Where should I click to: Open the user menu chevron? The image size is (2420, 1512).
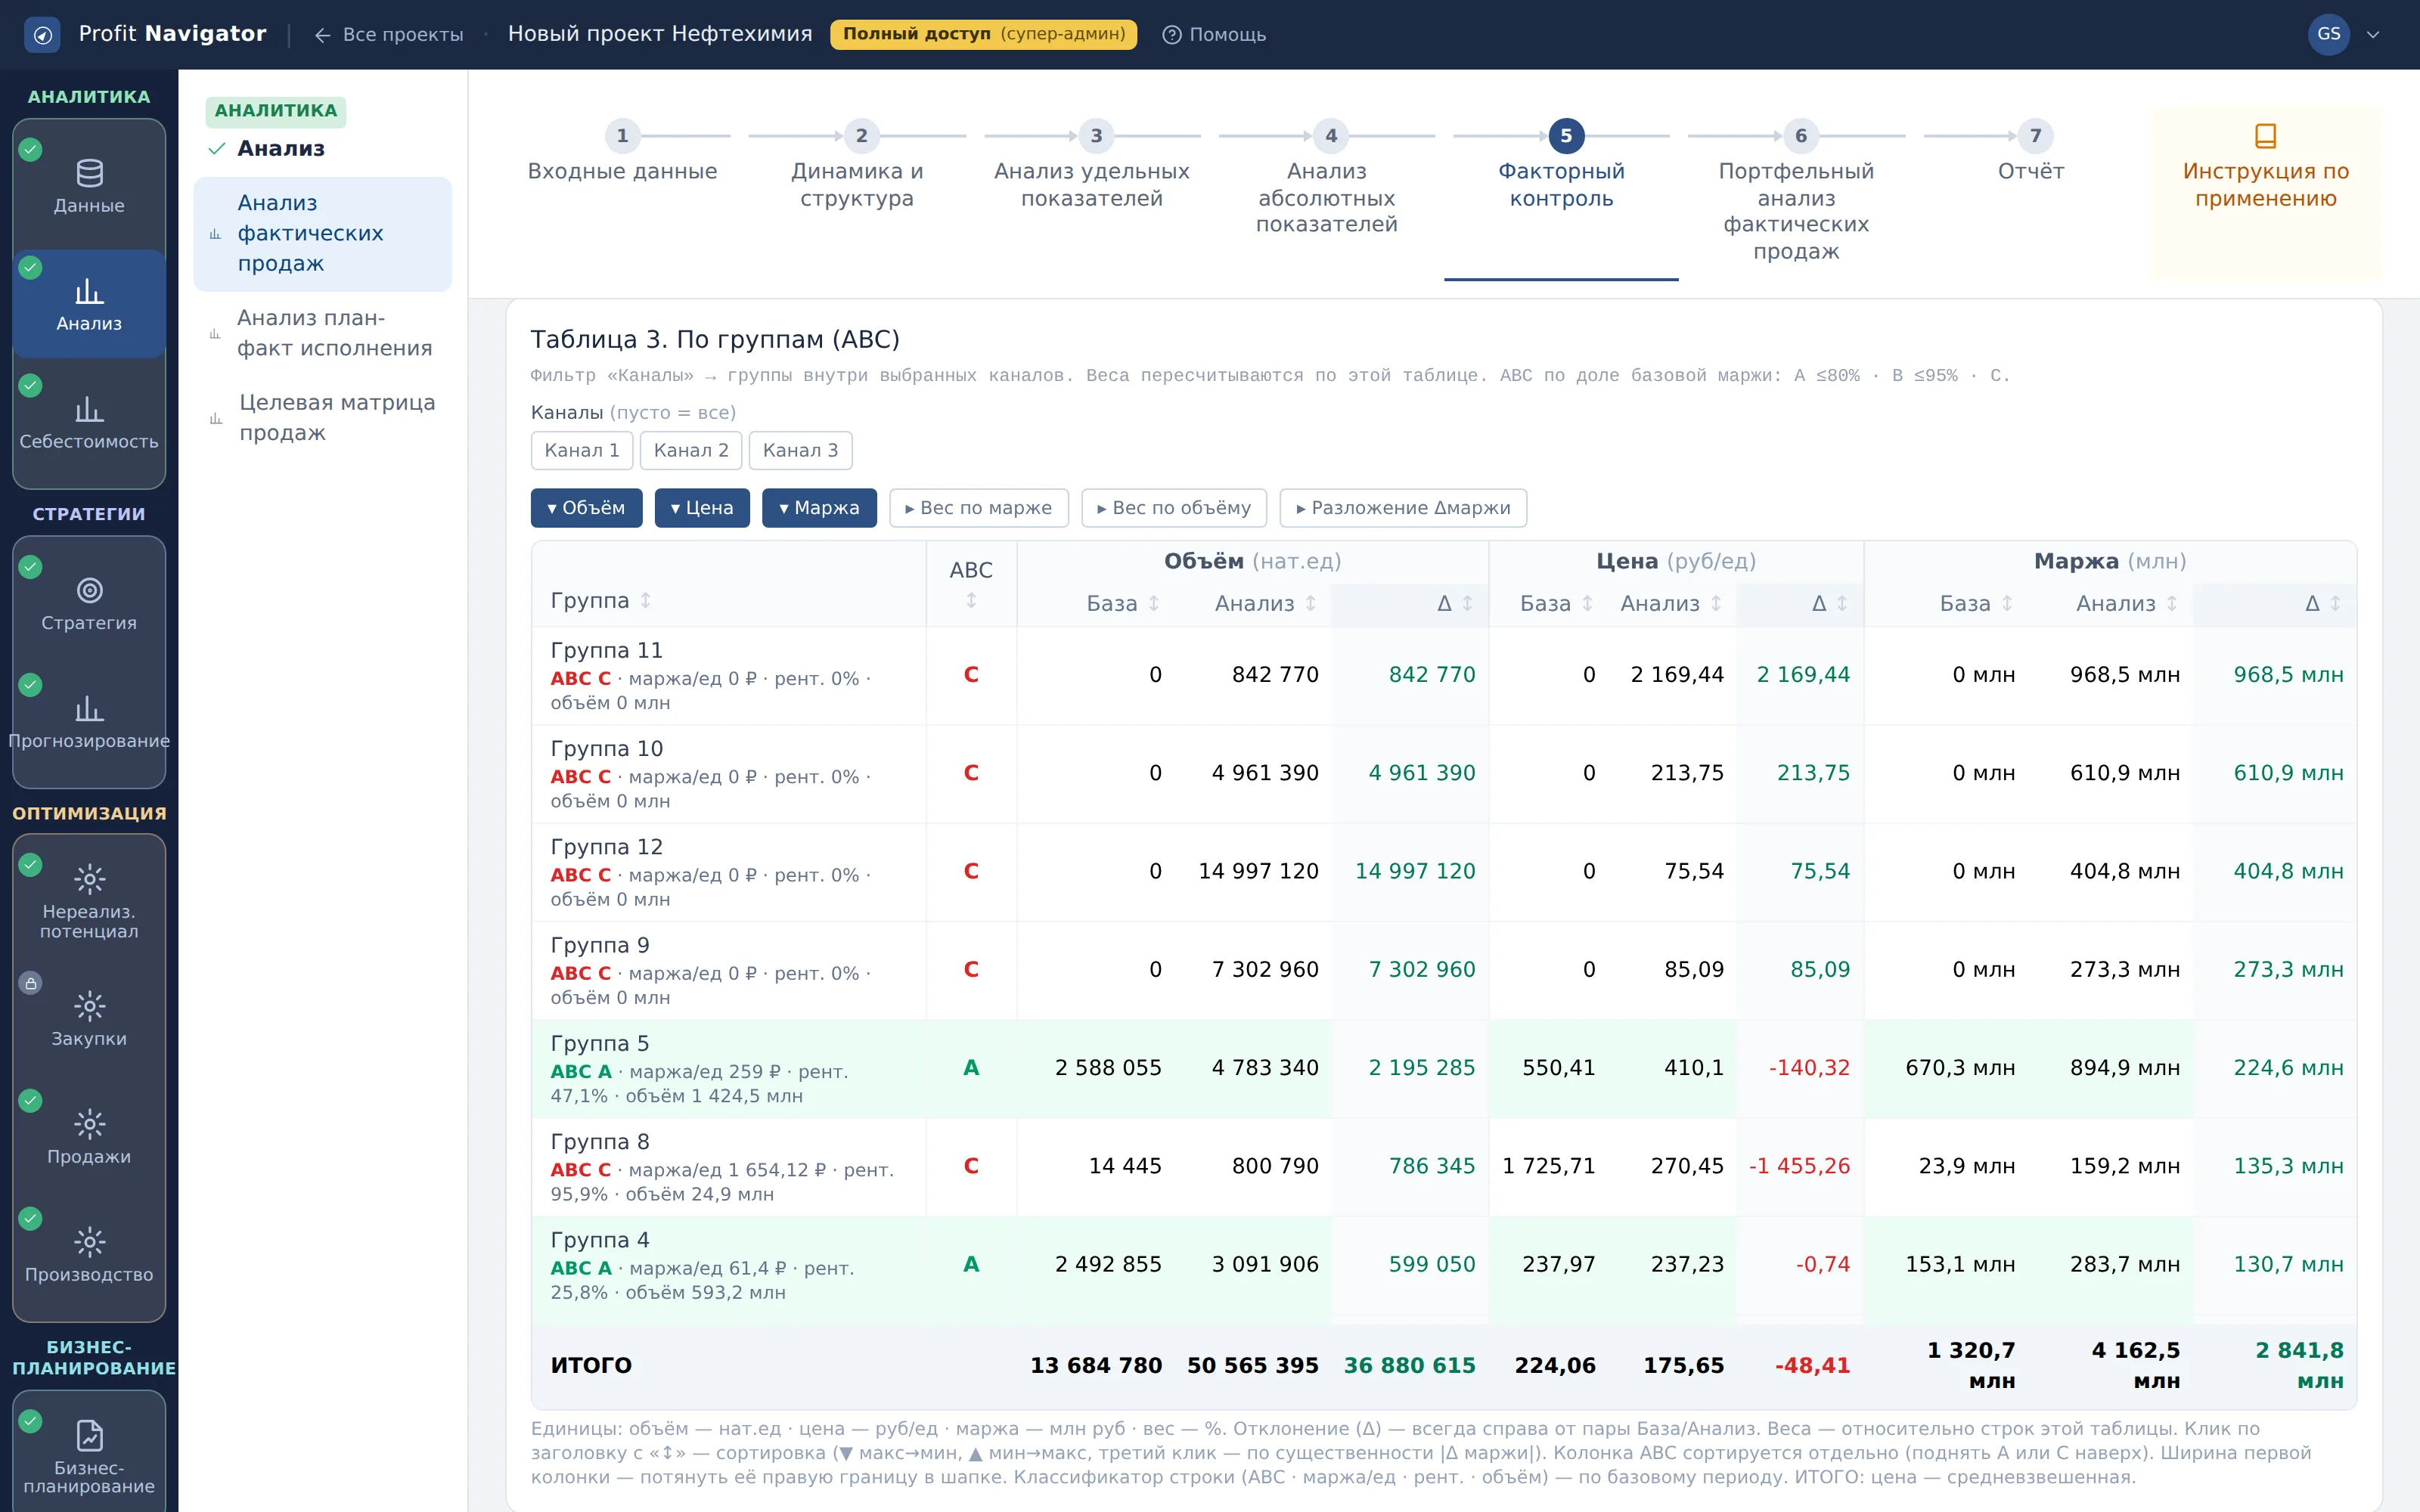click(2372, 35)
